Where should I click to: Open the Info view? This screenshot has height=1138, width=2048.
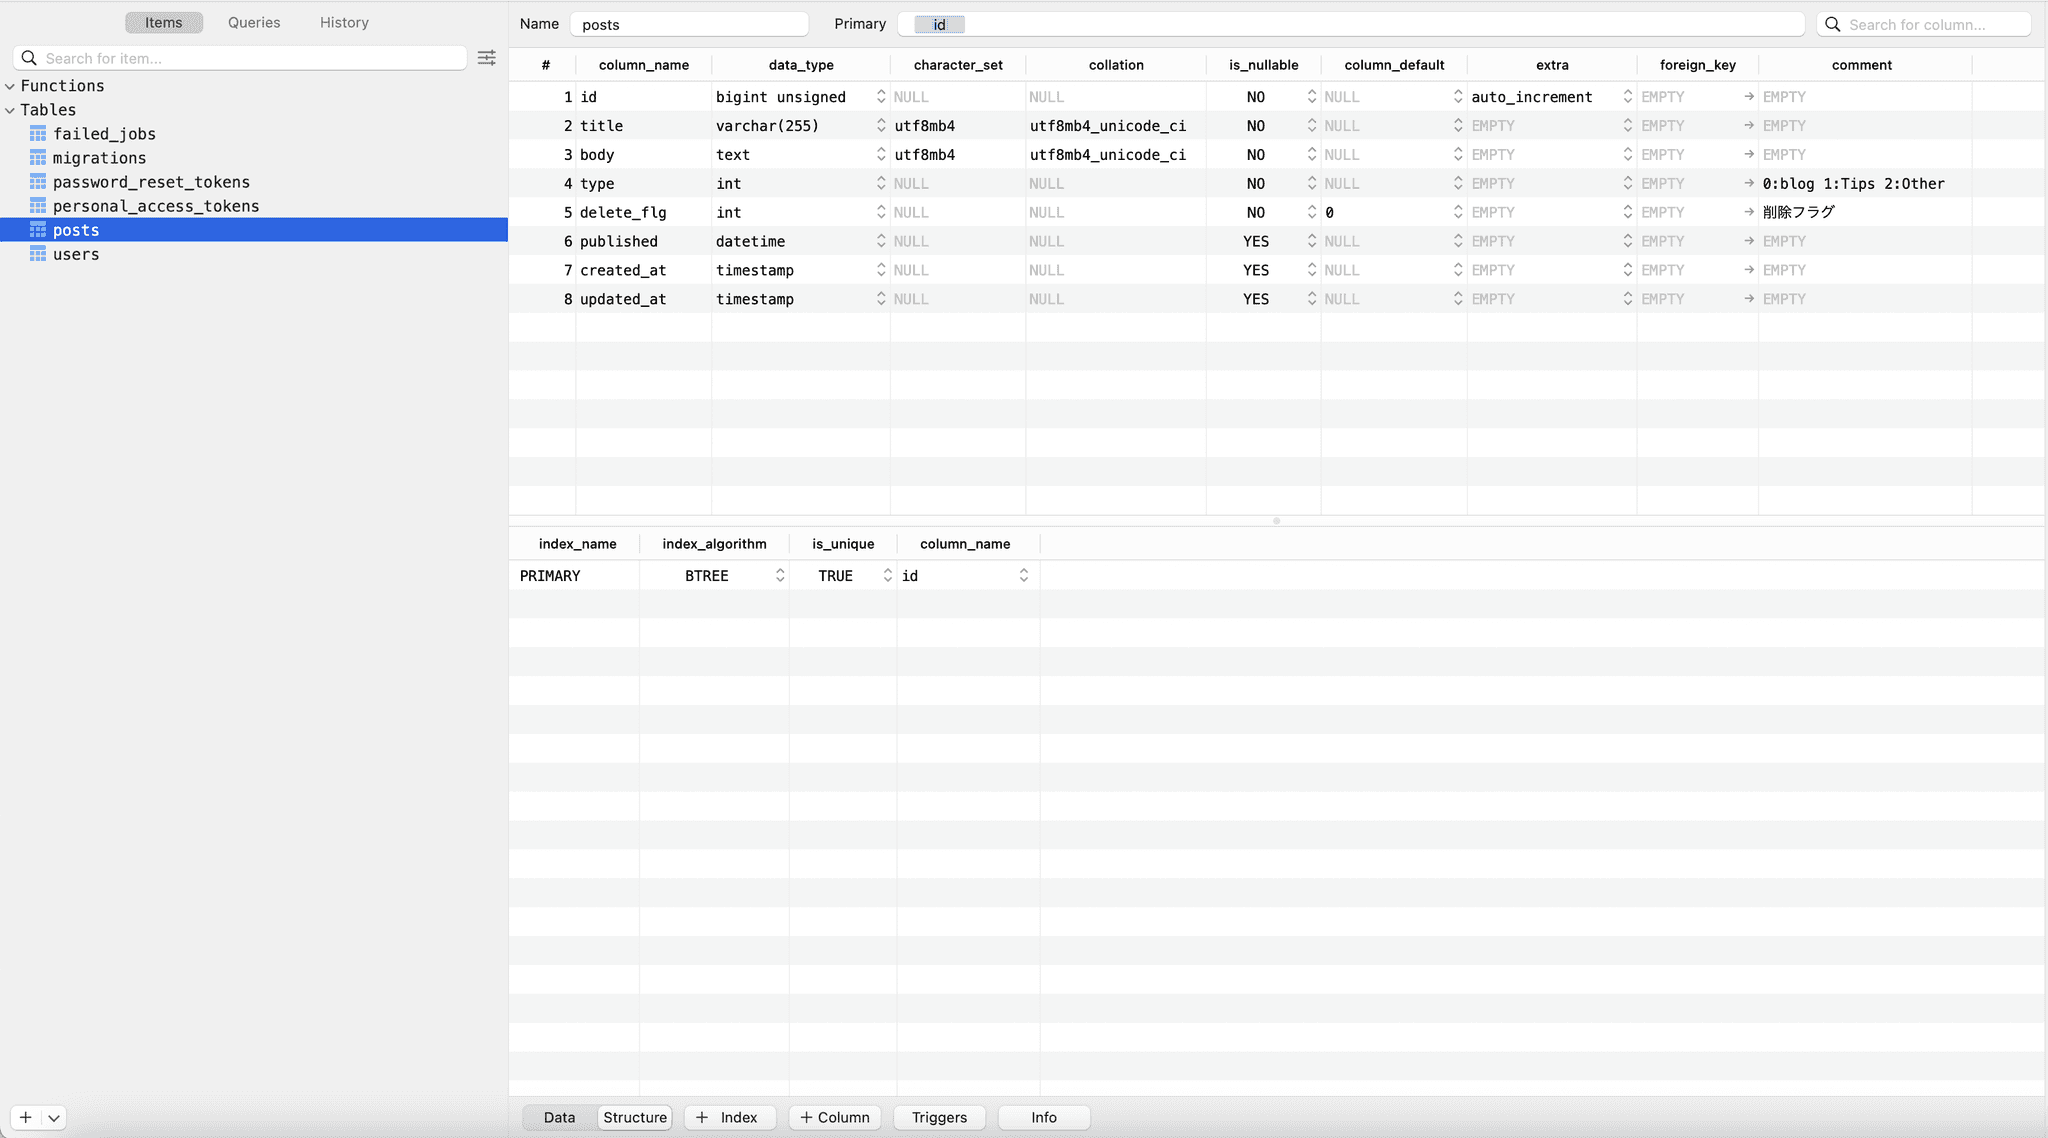pos(1043,1117)
